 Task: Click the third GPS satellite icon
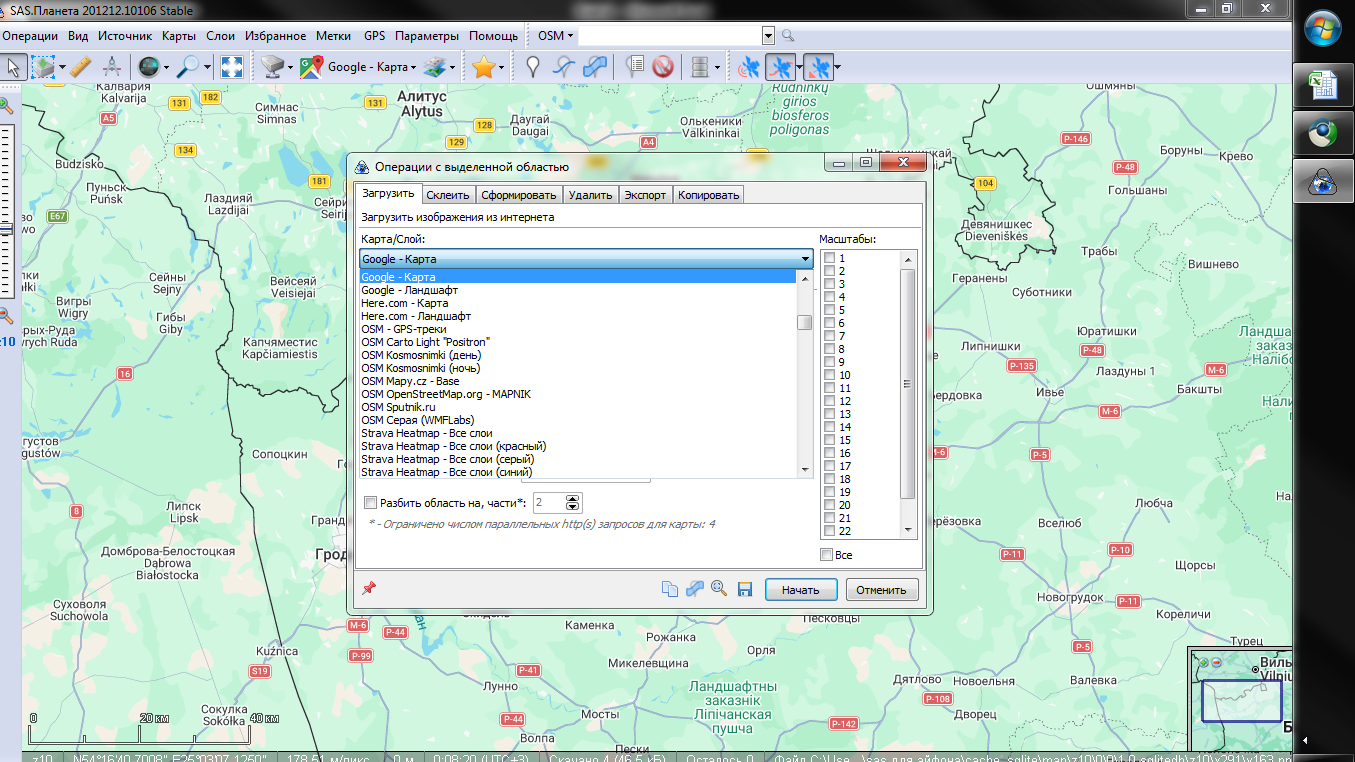[817, 67]
